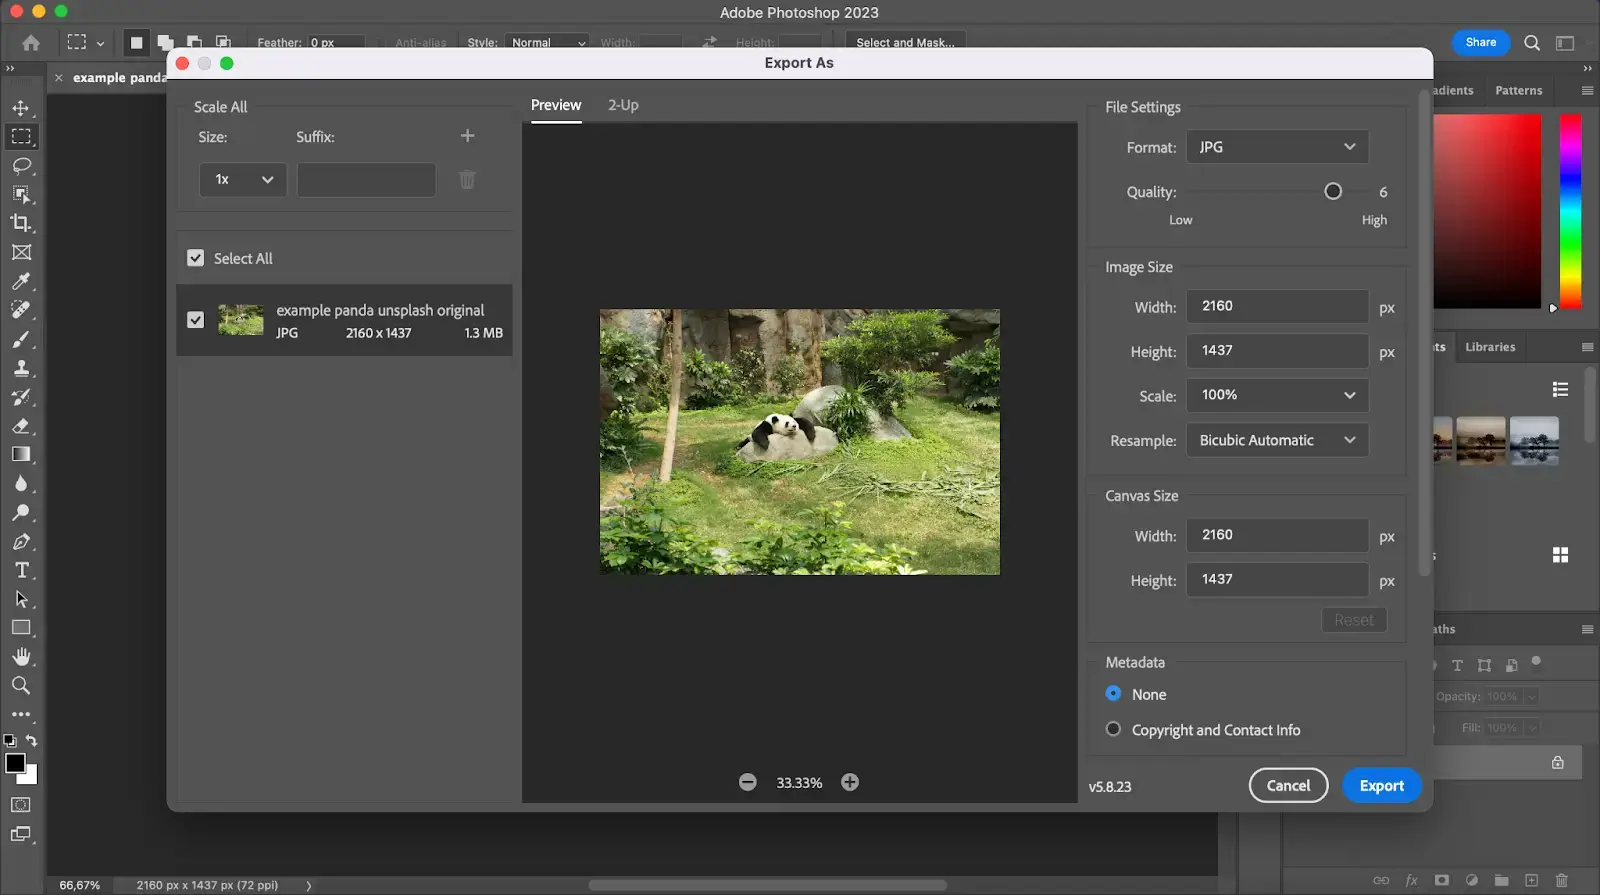This screenshot has width=1600, height=895.
Task: Select the Object Selection tool
Action: click(21, 194)
